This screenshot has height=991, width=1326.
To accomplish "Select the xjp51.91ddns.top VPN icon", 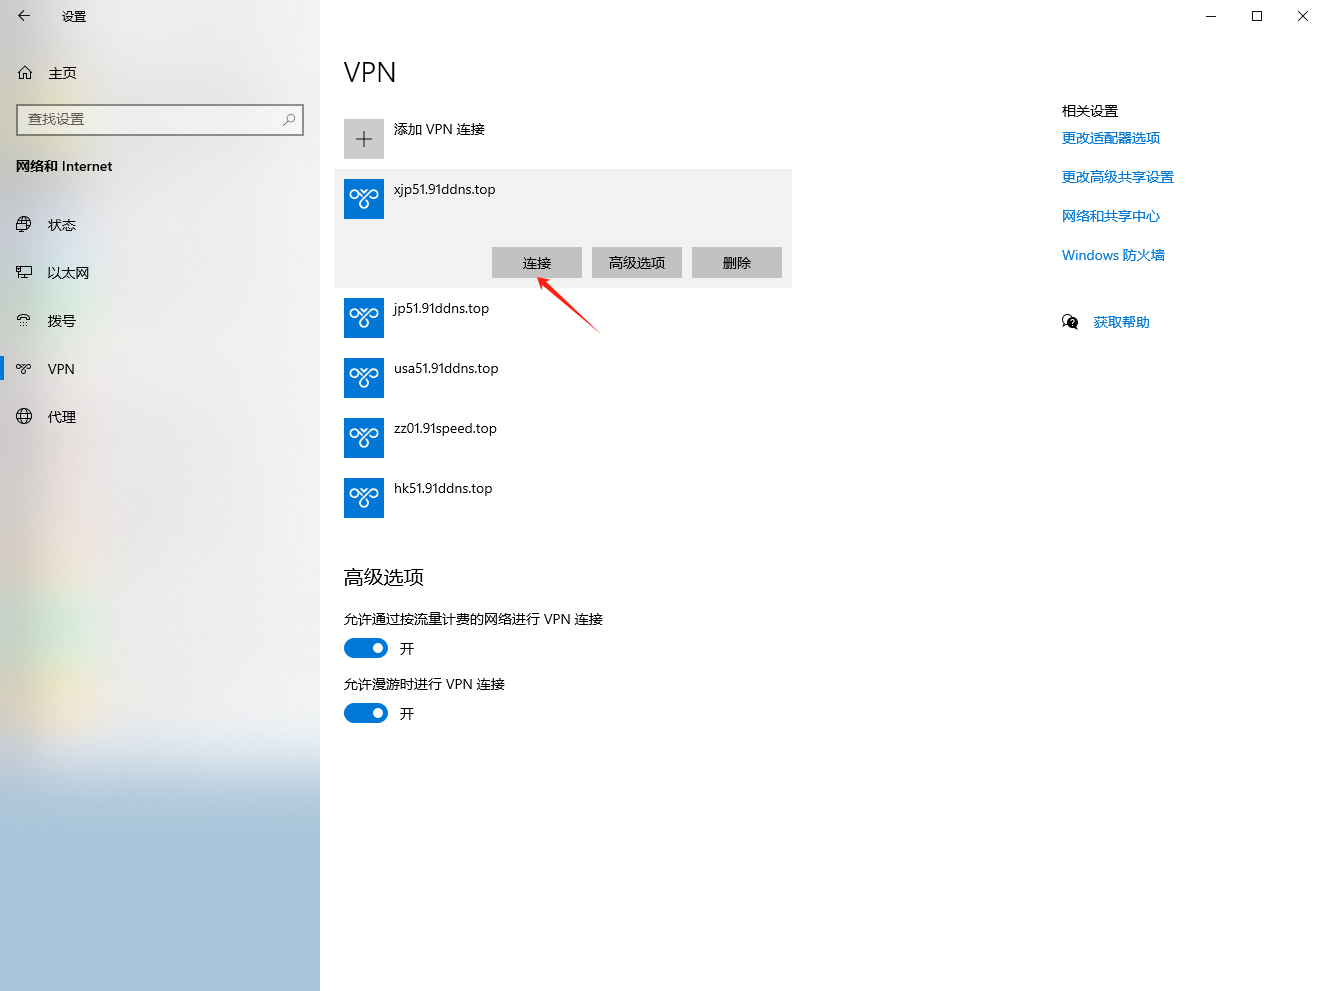I will tap(364, 199).
